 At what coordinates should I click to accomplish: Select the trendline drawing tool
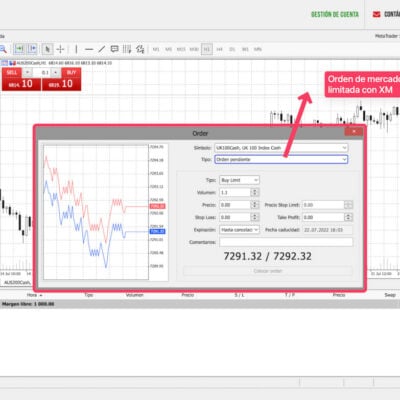102,49
